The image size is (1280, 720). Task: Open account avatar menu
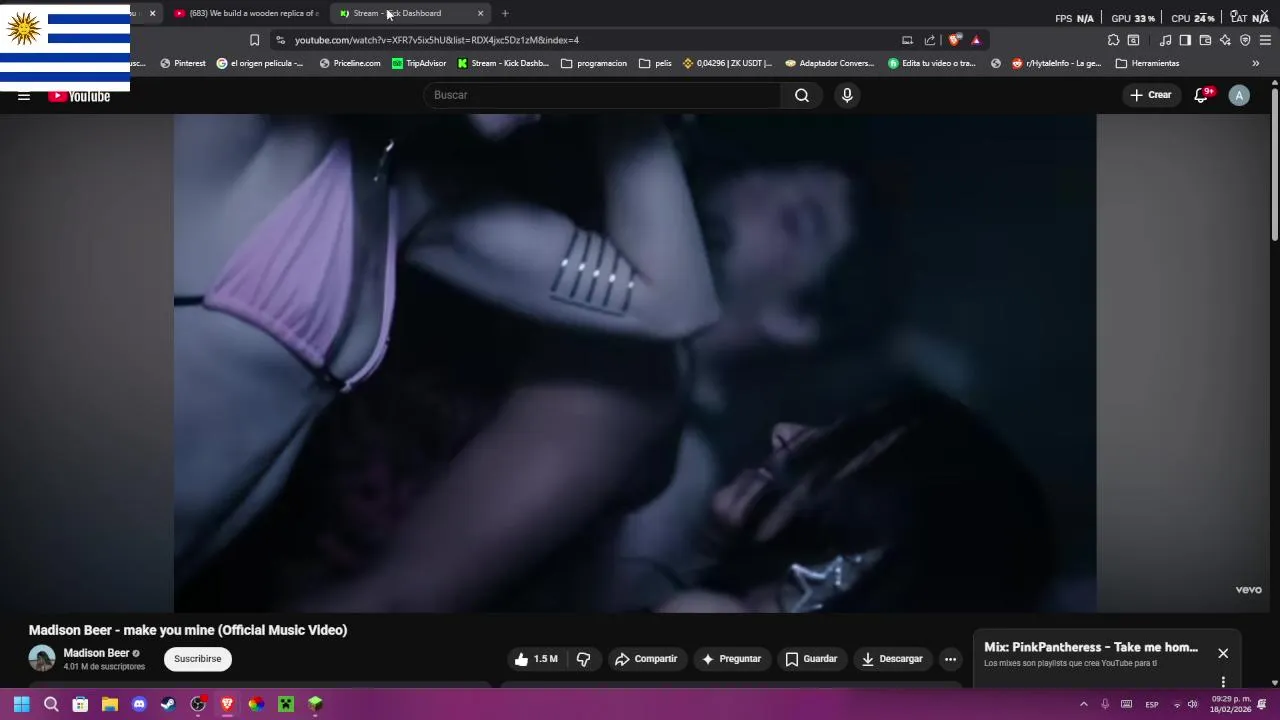(1239, 95)
